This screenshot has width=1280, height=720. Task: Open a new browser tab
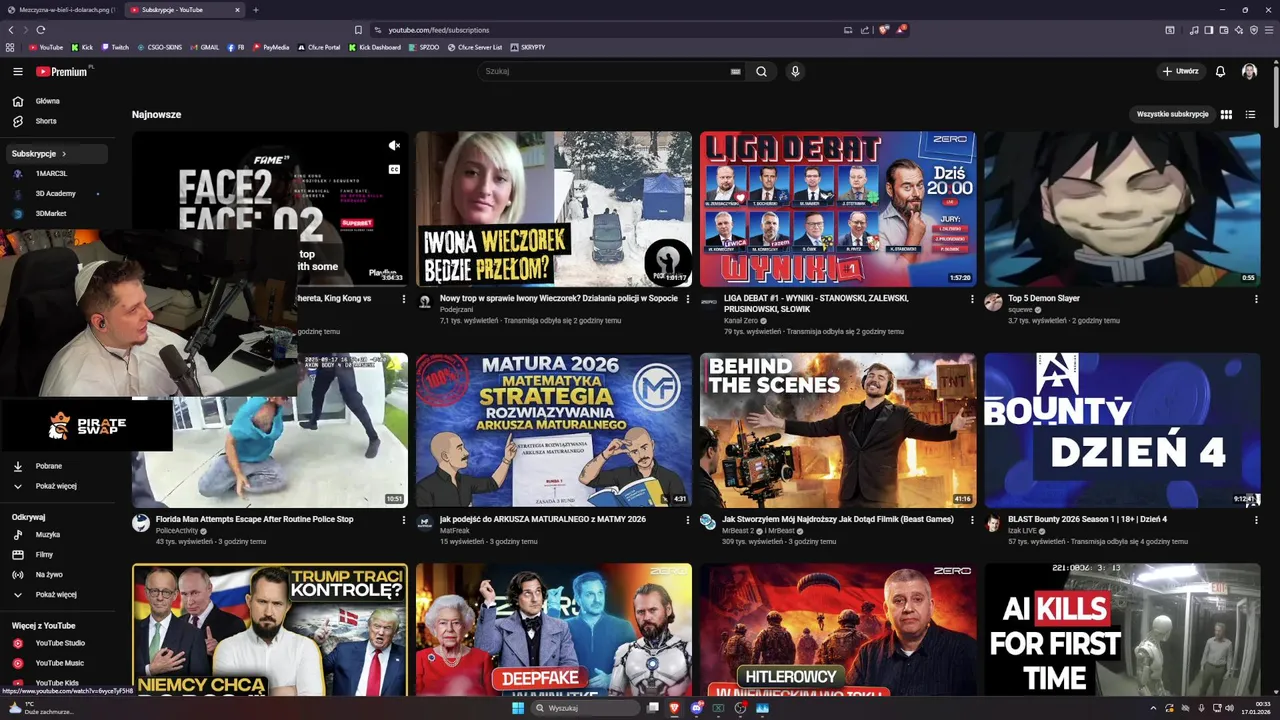coord(256,10)
